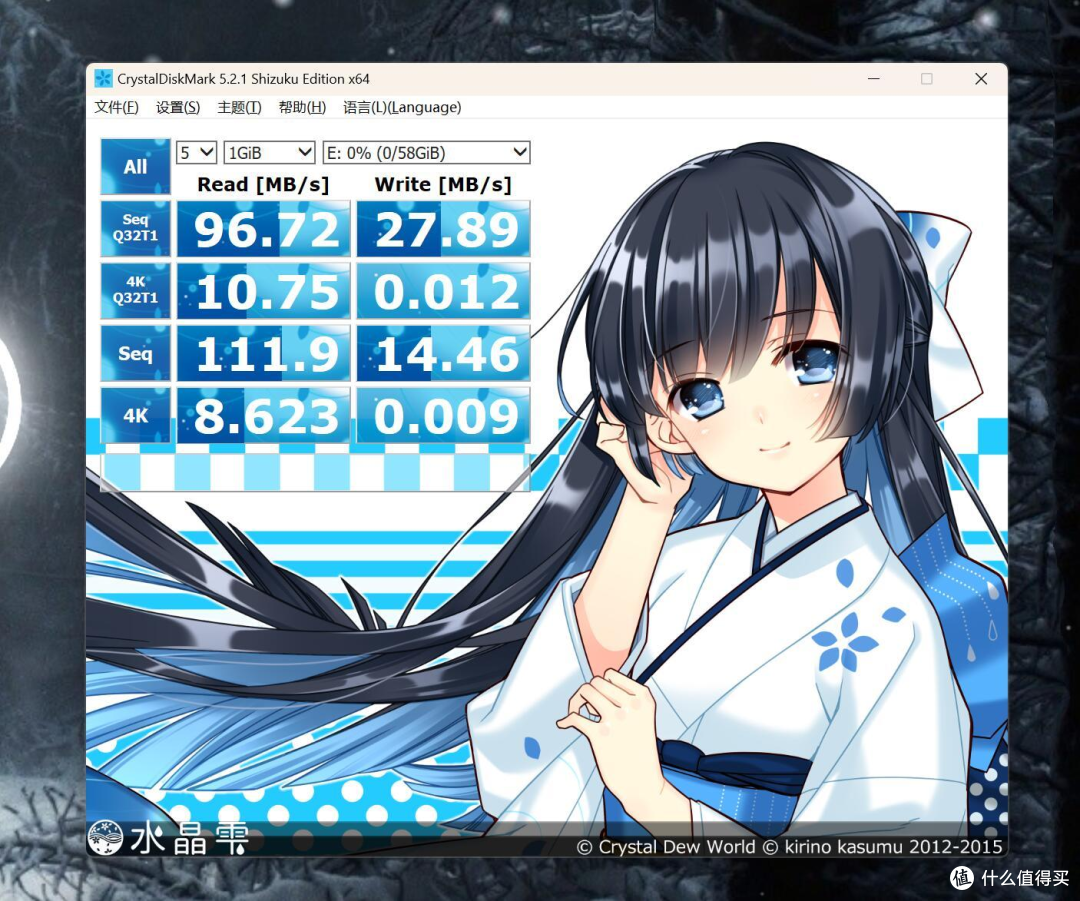The width and height of the screenshot is (1080, 901).
Task: Maximize the CrystalDiskMark window
Action: [927, 79]
